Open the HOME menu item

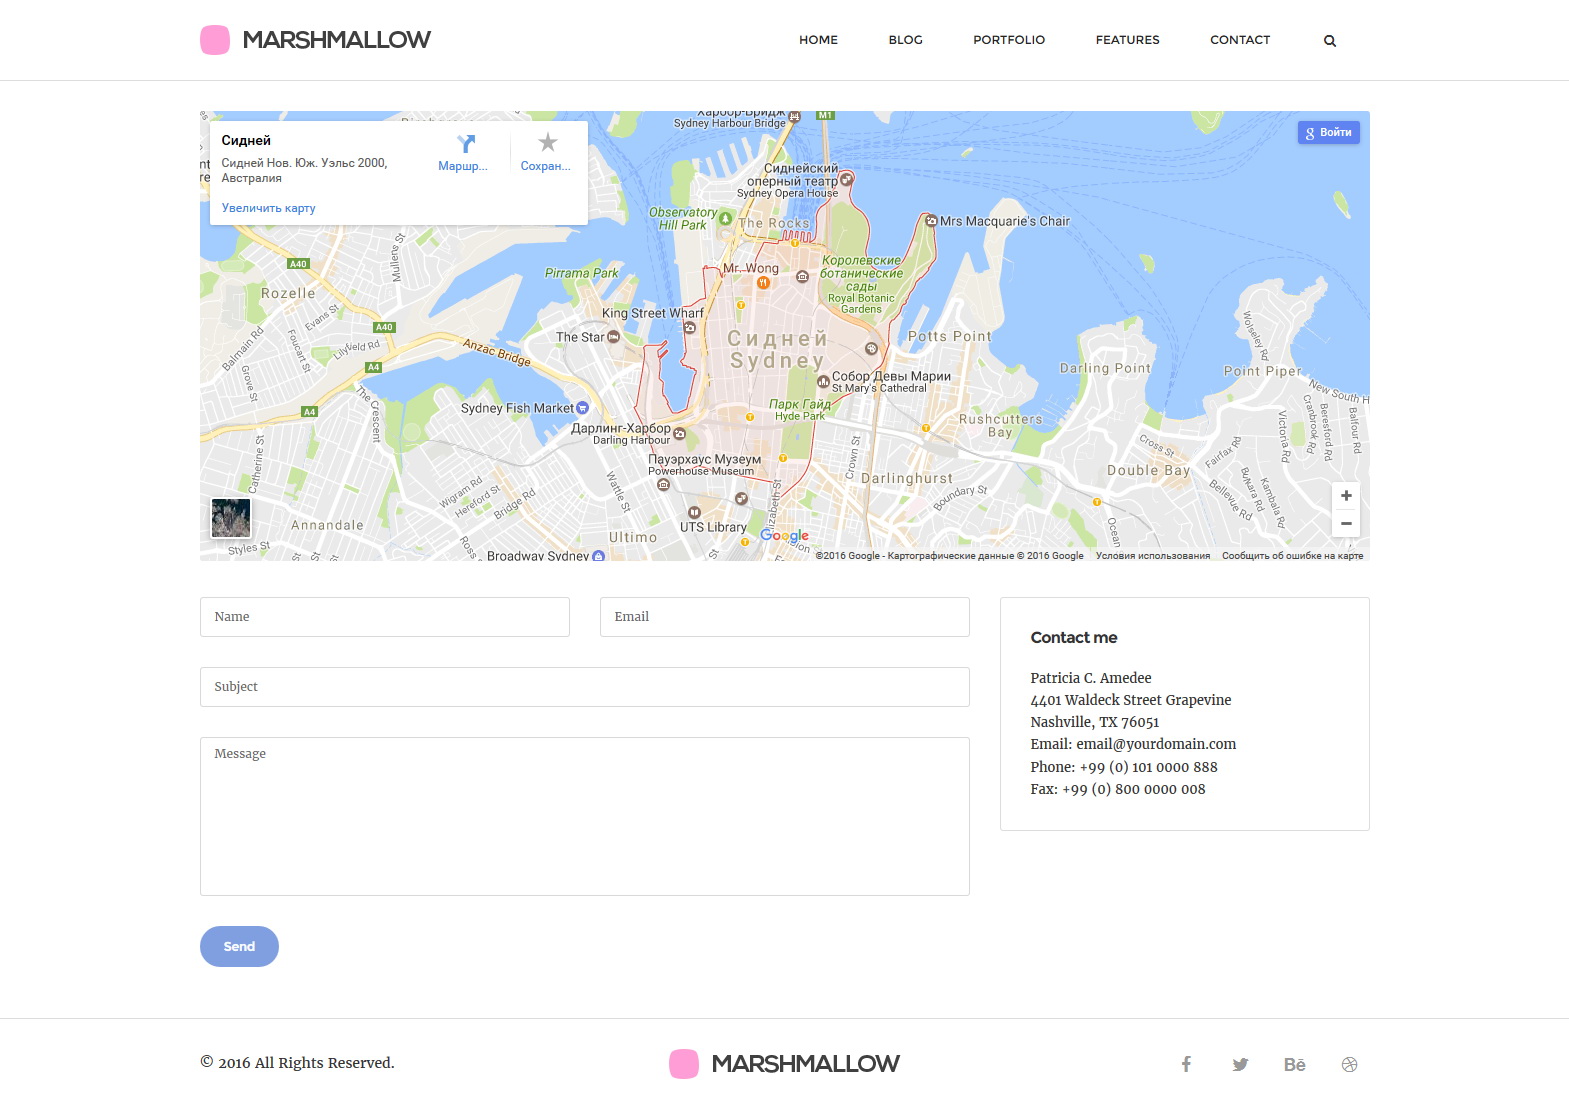pyautogui.click(x=818, y=40)
